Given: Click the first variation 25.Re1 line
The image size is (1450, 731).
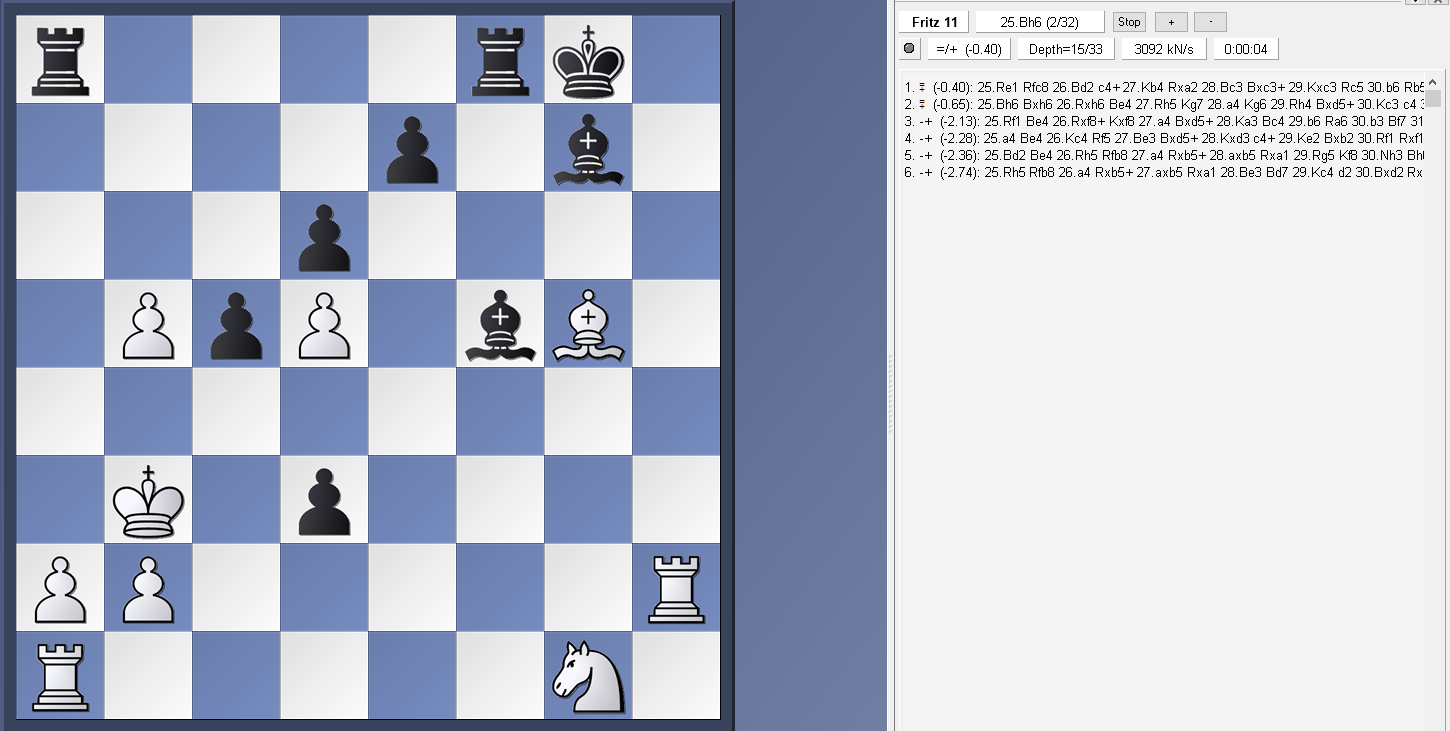Looking at the screenshot, I should tap(1160, 87).
